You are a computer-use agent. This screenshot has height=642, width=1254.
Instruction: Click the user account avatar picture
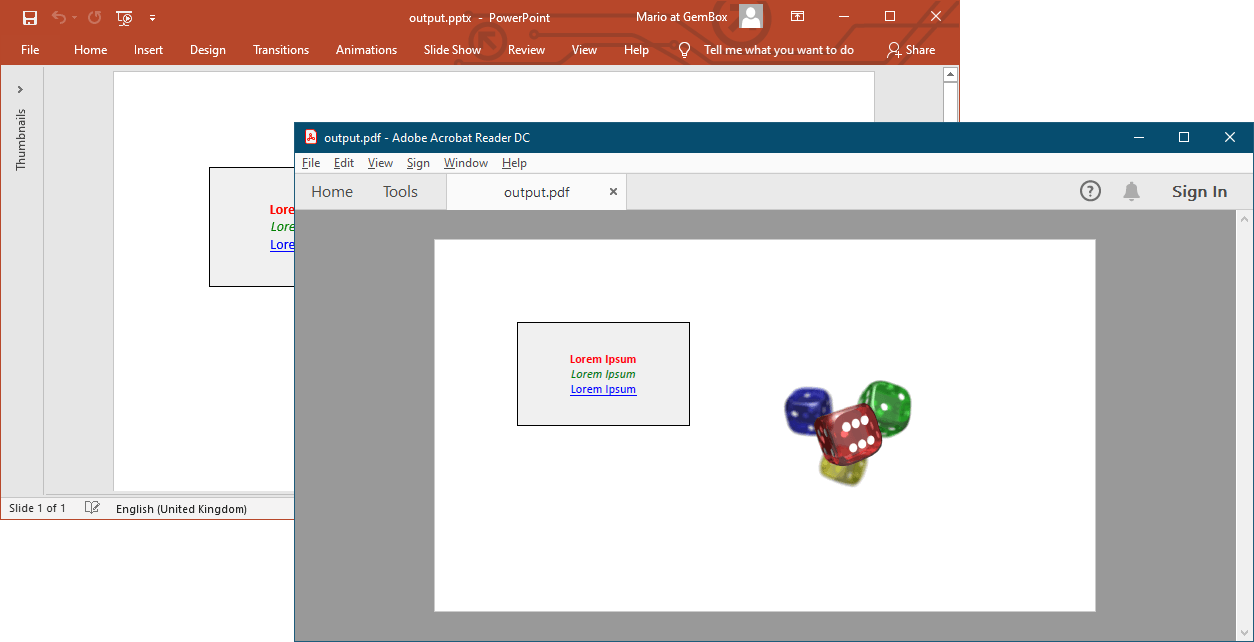point(751,16)
